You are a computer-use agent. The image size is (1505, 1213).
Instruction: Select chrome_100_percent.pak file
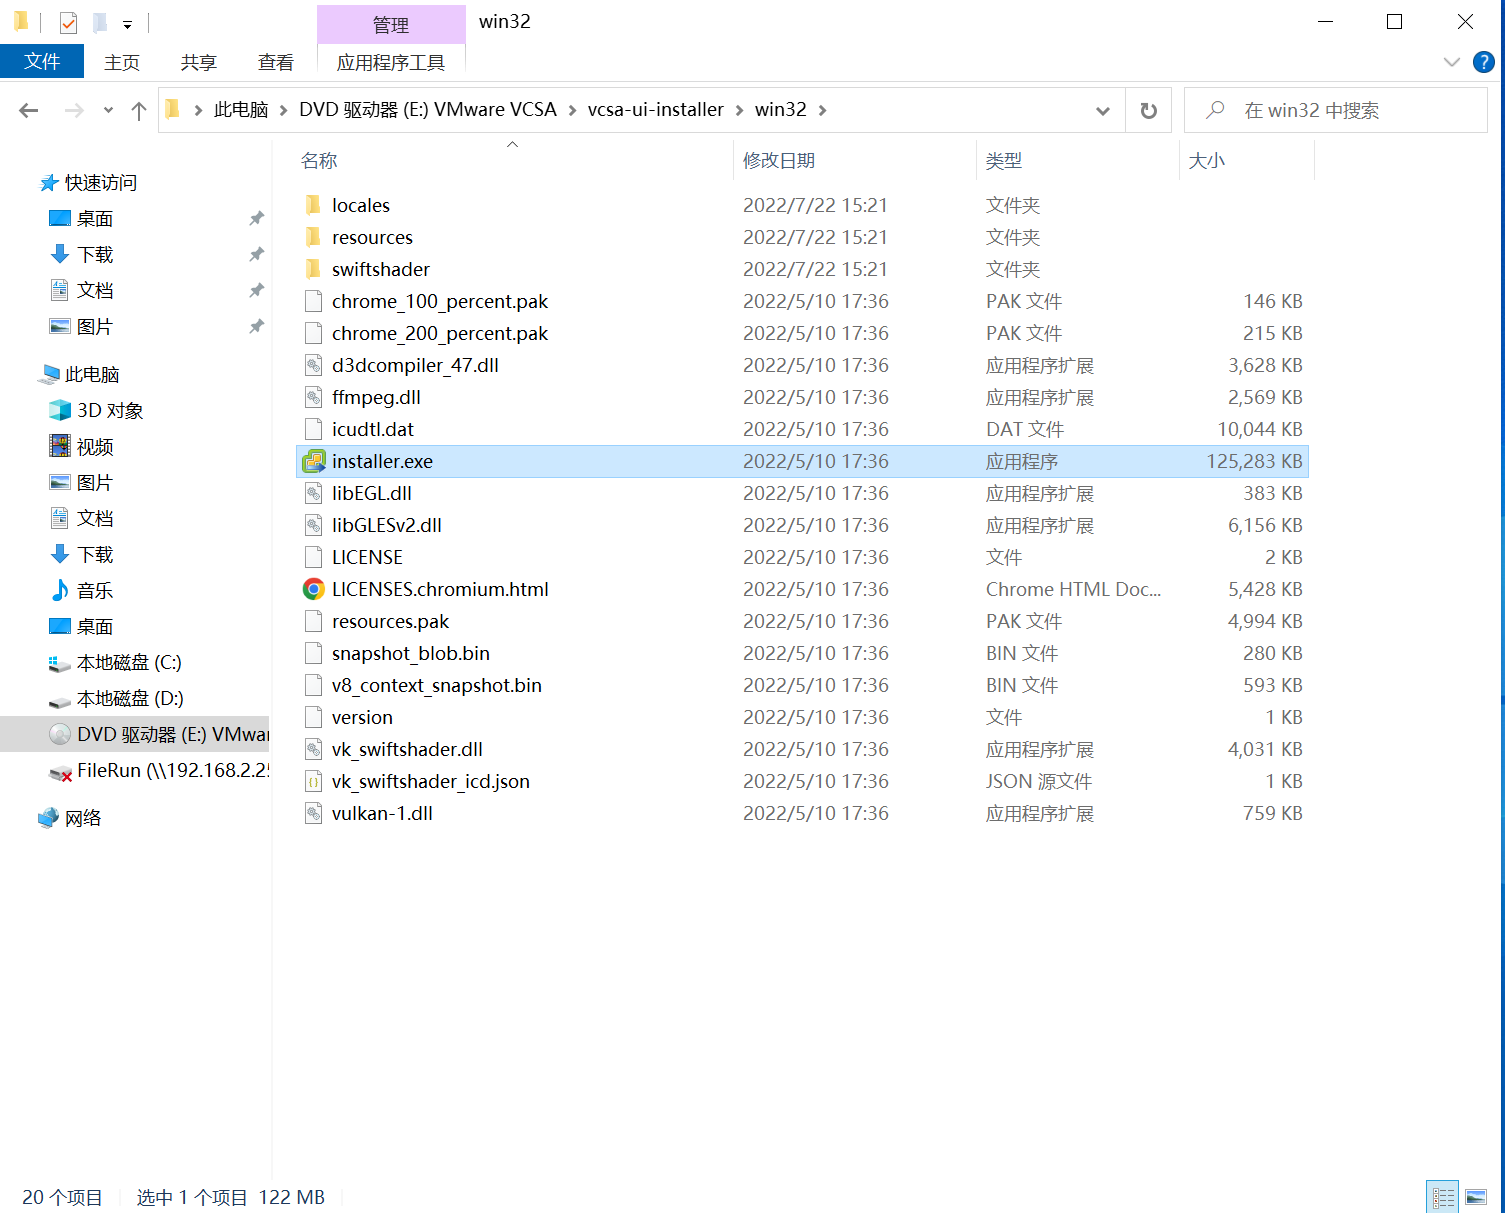(803, 301)
